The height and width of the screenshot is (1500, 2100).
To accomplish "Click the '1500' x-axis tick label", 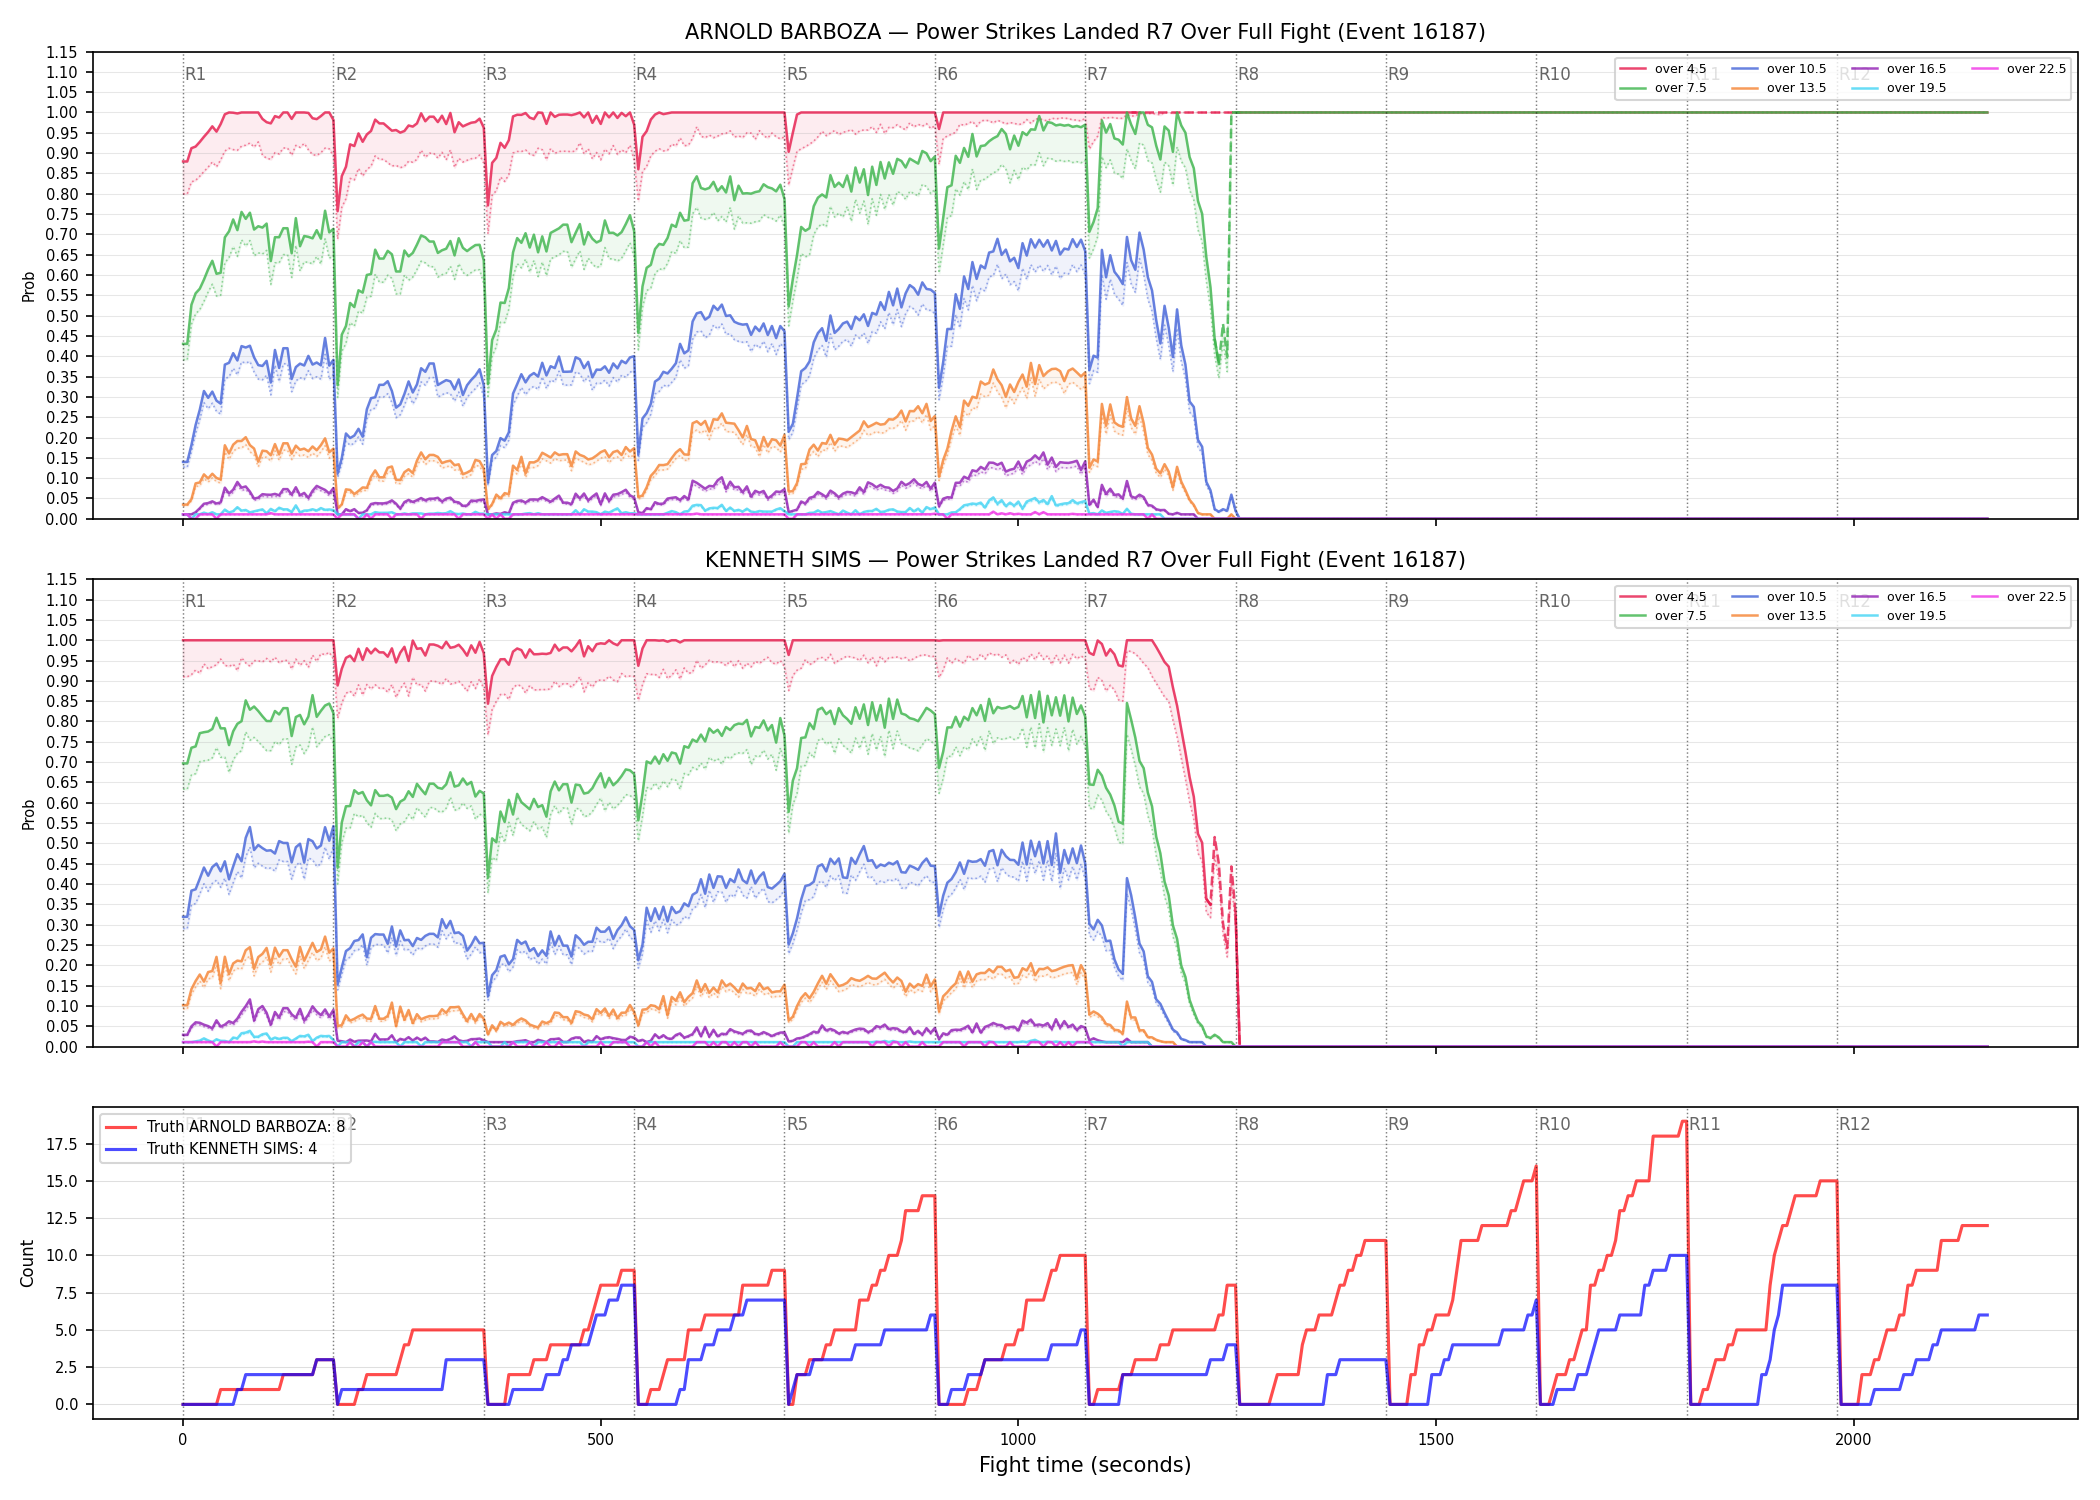I will click(1436, 1440).
